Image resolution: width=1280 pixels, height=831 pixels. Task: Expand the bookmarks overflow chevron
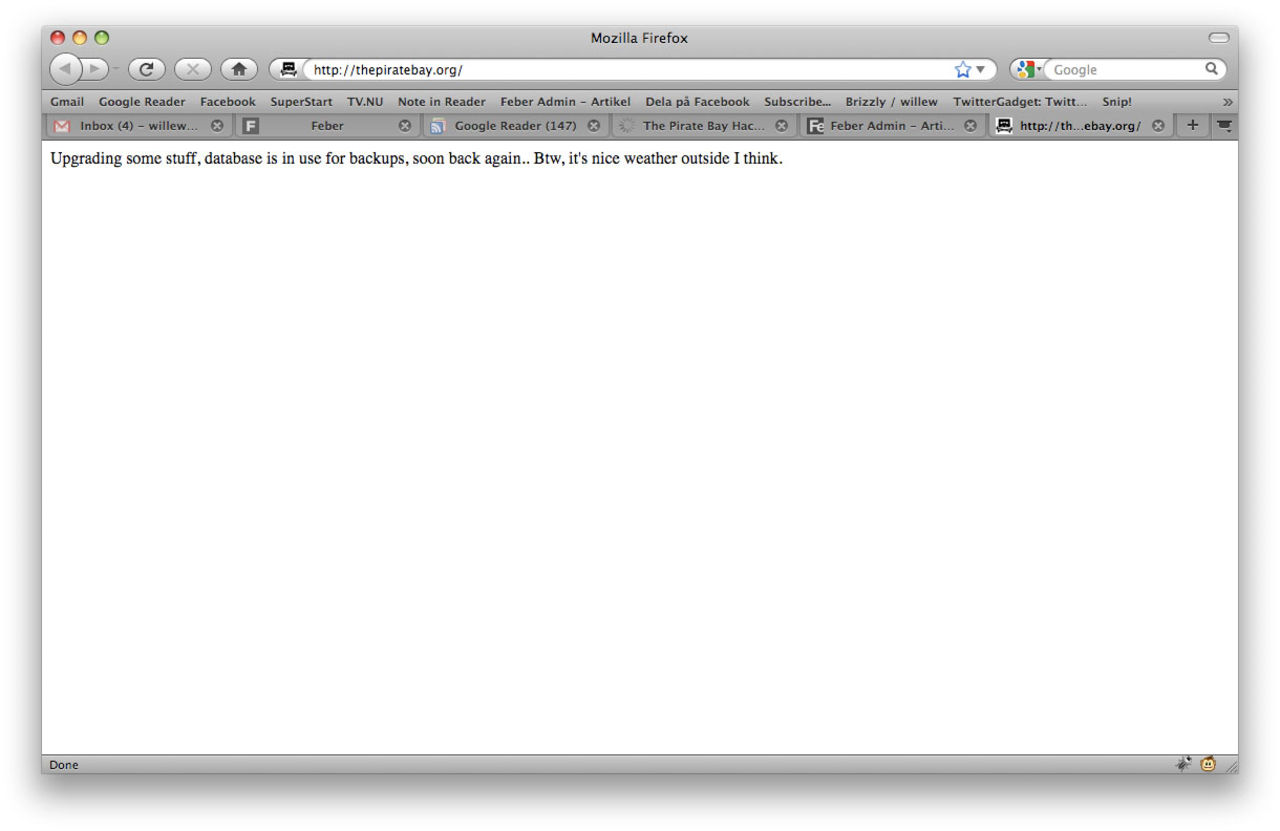1227,101
